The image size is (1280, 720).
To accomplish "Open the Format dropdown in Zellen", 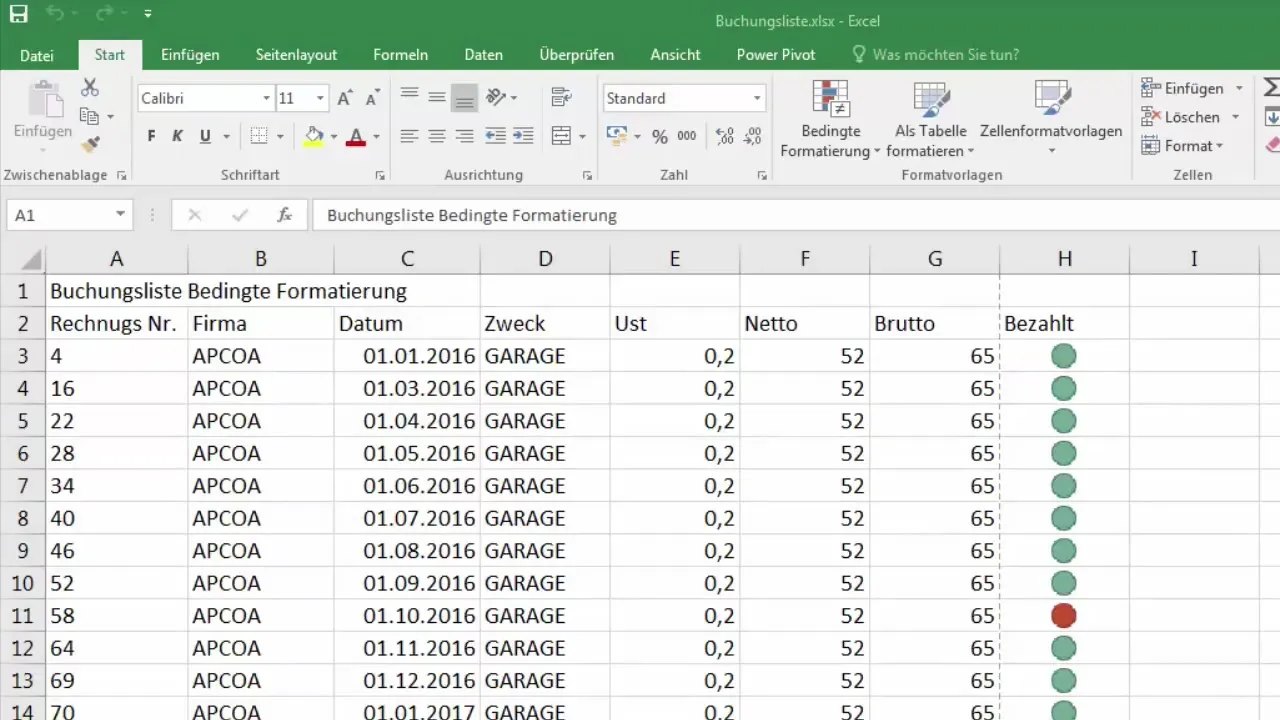I will (x=1182, y=146).
